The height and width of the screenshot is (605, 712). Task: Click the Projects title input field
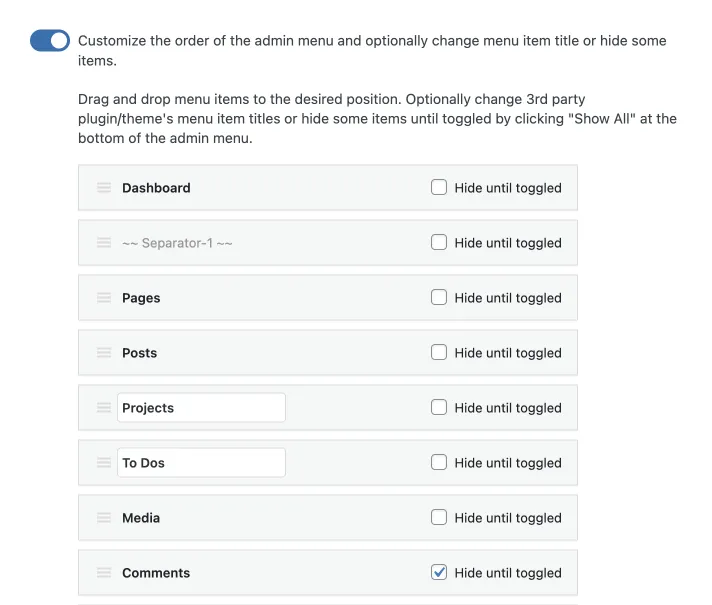point(201,407)
